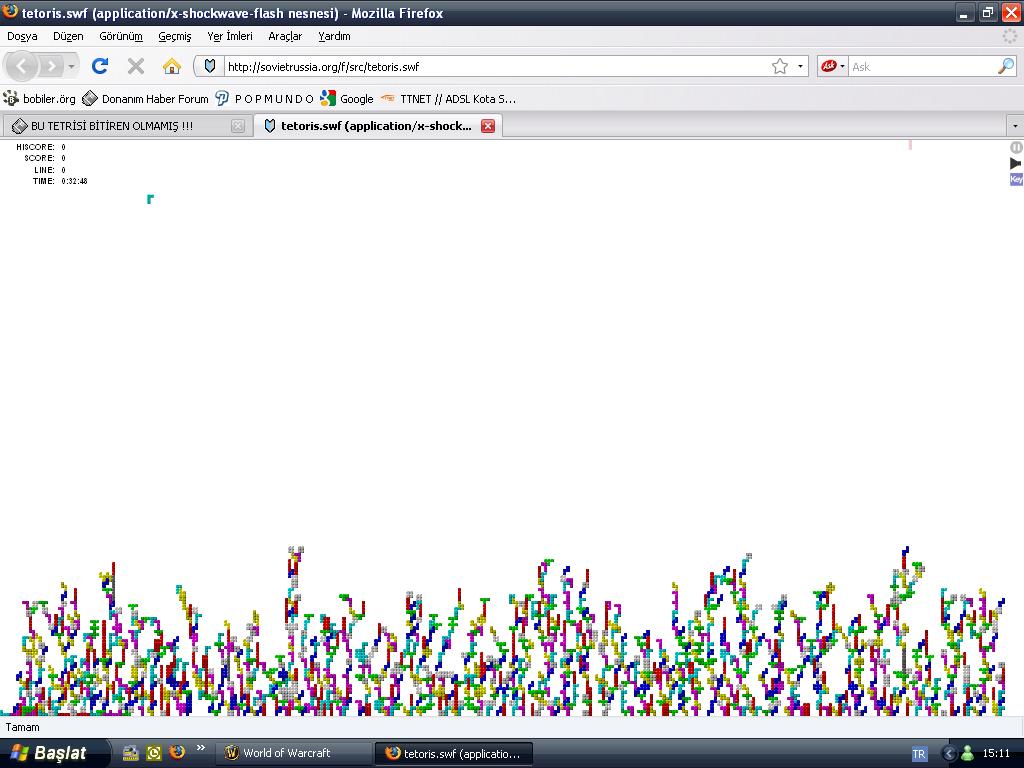Open the Donanım Haber Forum bookmark
Image resolution: width=1024 pixels, height=768 pixels.
[146, 99]
